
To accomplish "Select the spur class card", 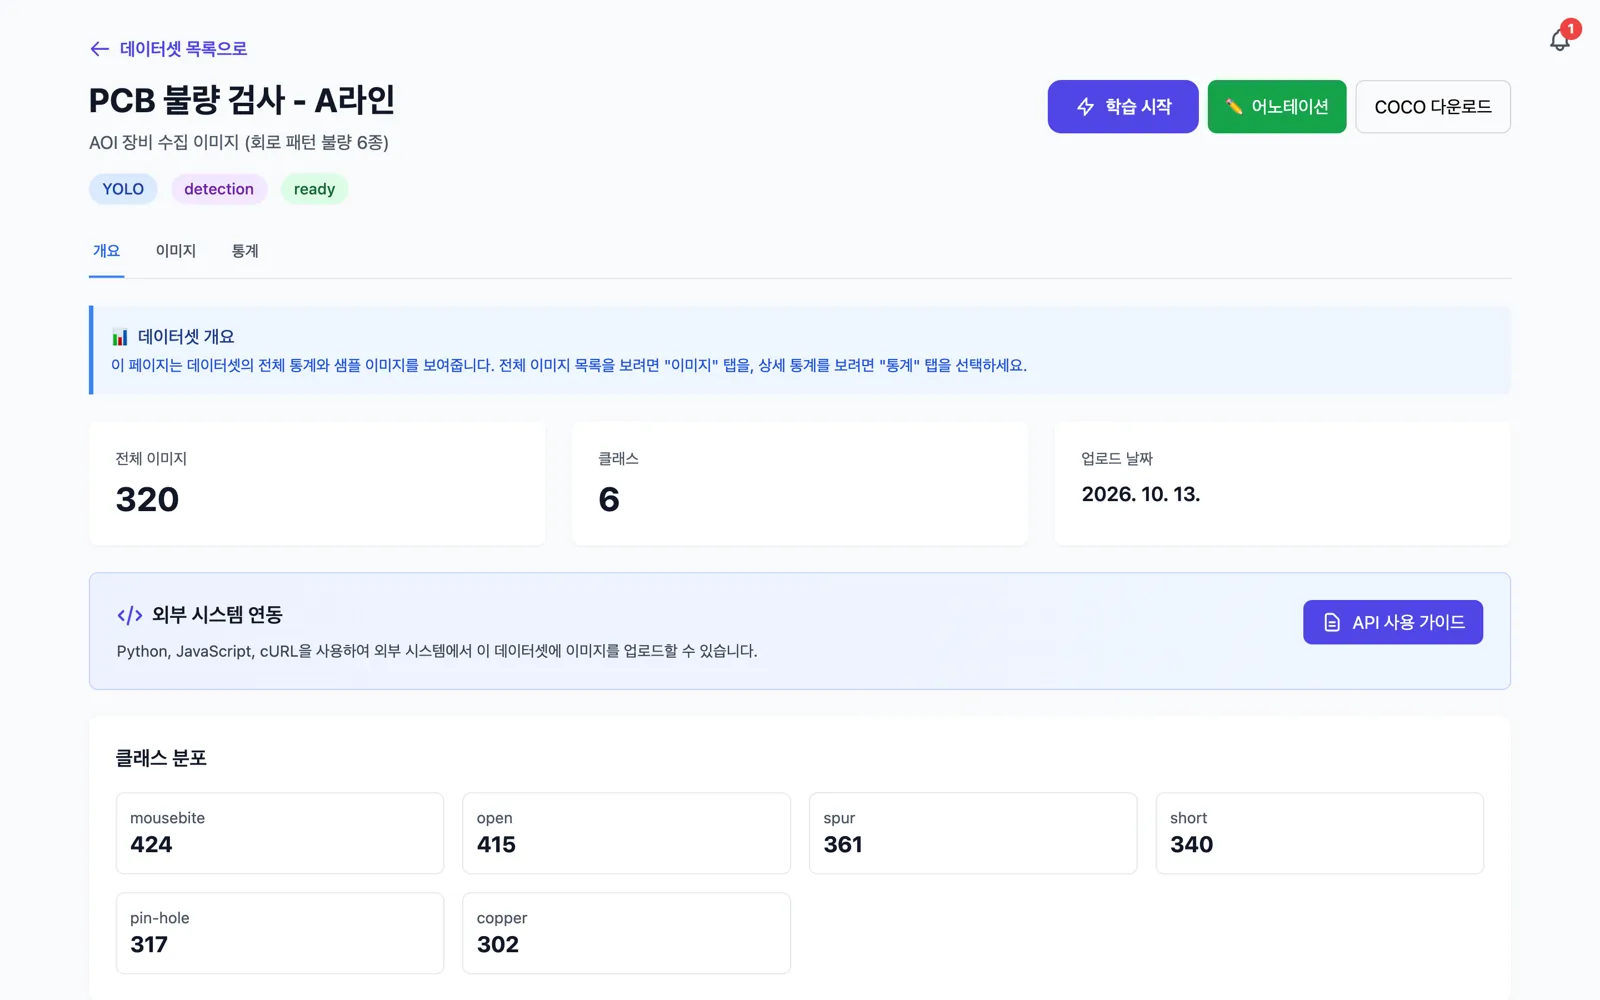I will coord(973,833).
